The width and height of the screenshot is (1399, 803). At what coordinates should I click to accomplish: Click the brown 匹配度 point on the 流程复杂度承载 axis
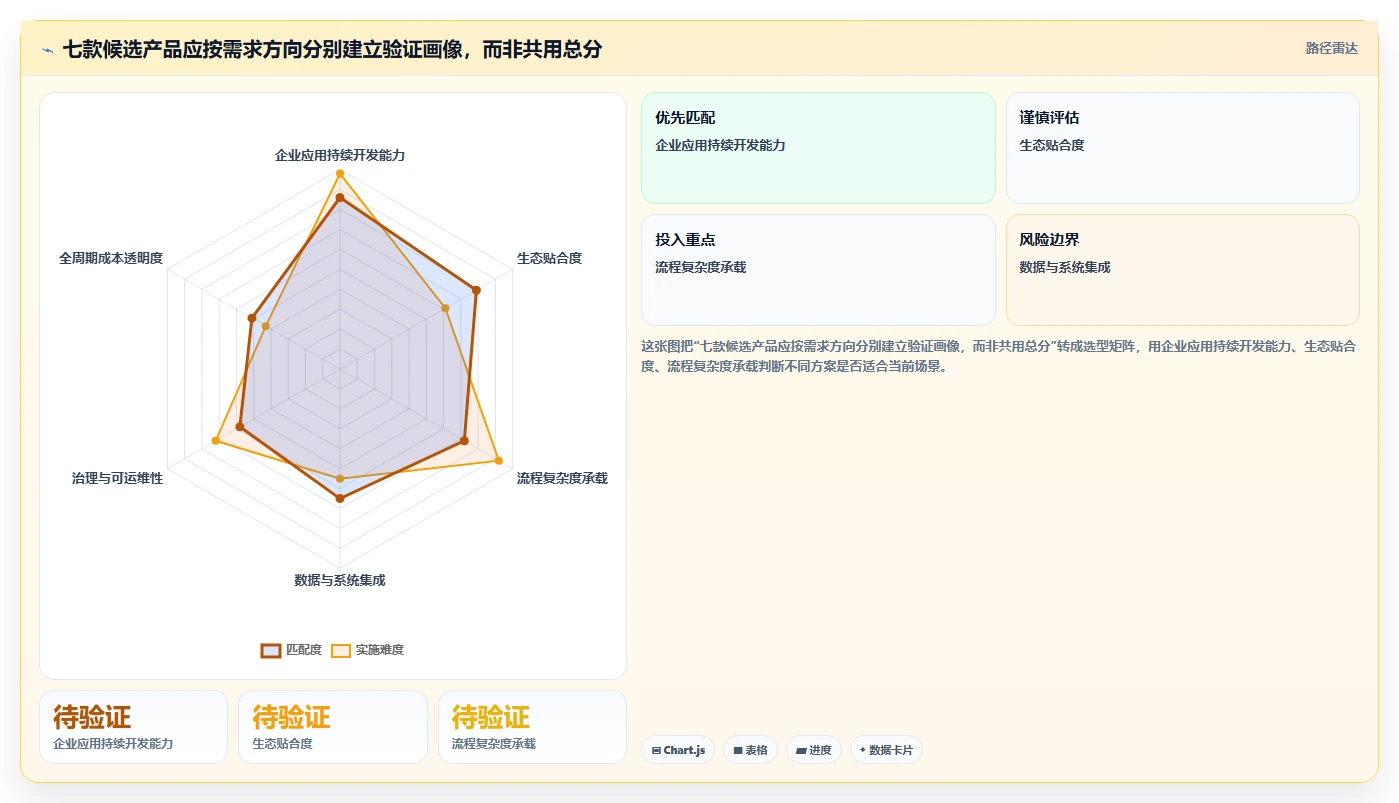(x=464, y=440)
